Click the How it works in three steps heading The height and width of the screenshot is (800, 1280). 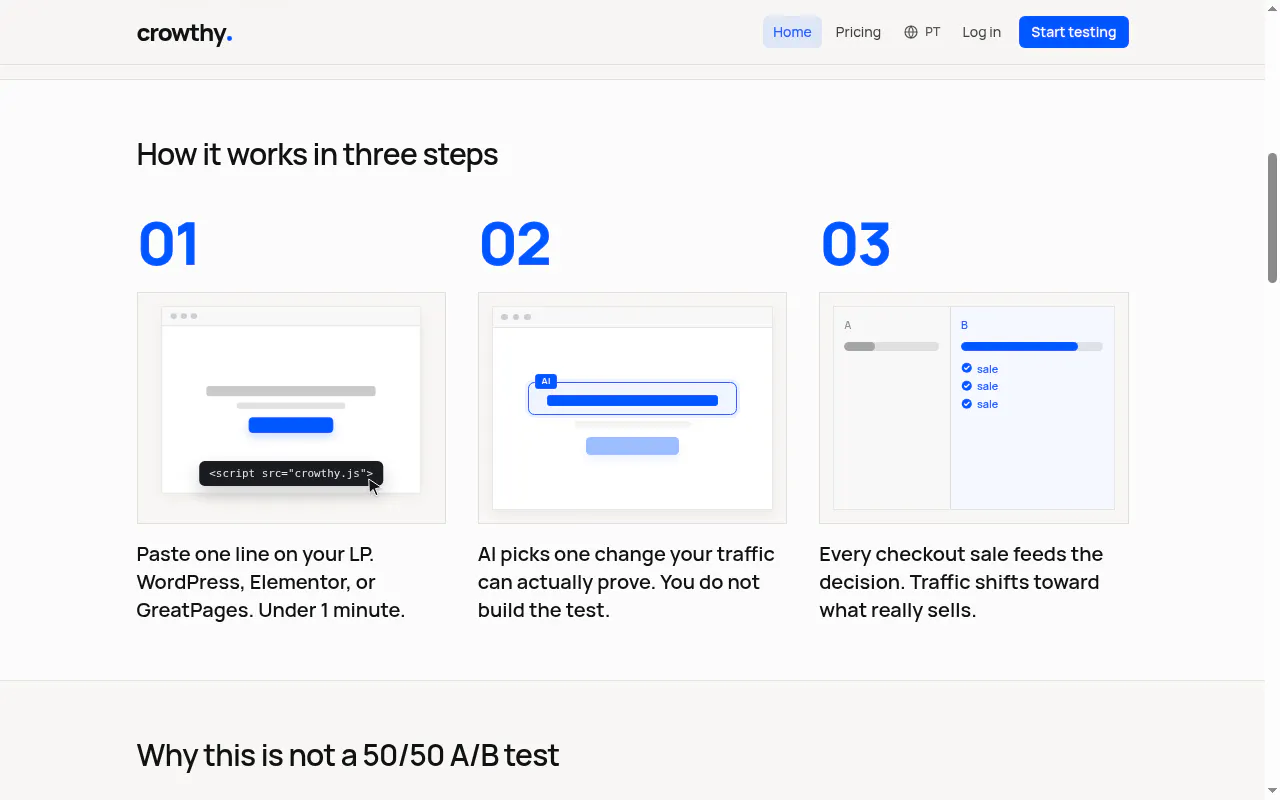(x=317, y=155)
